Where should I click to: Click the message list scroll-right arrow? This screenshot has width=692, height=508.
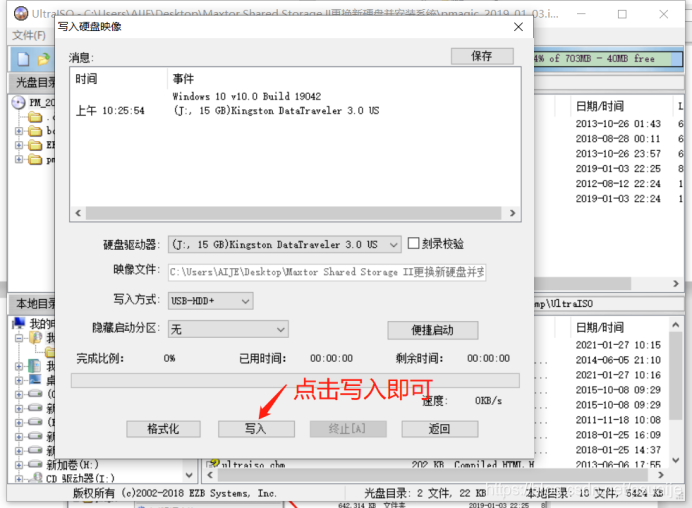click(512, 213)
